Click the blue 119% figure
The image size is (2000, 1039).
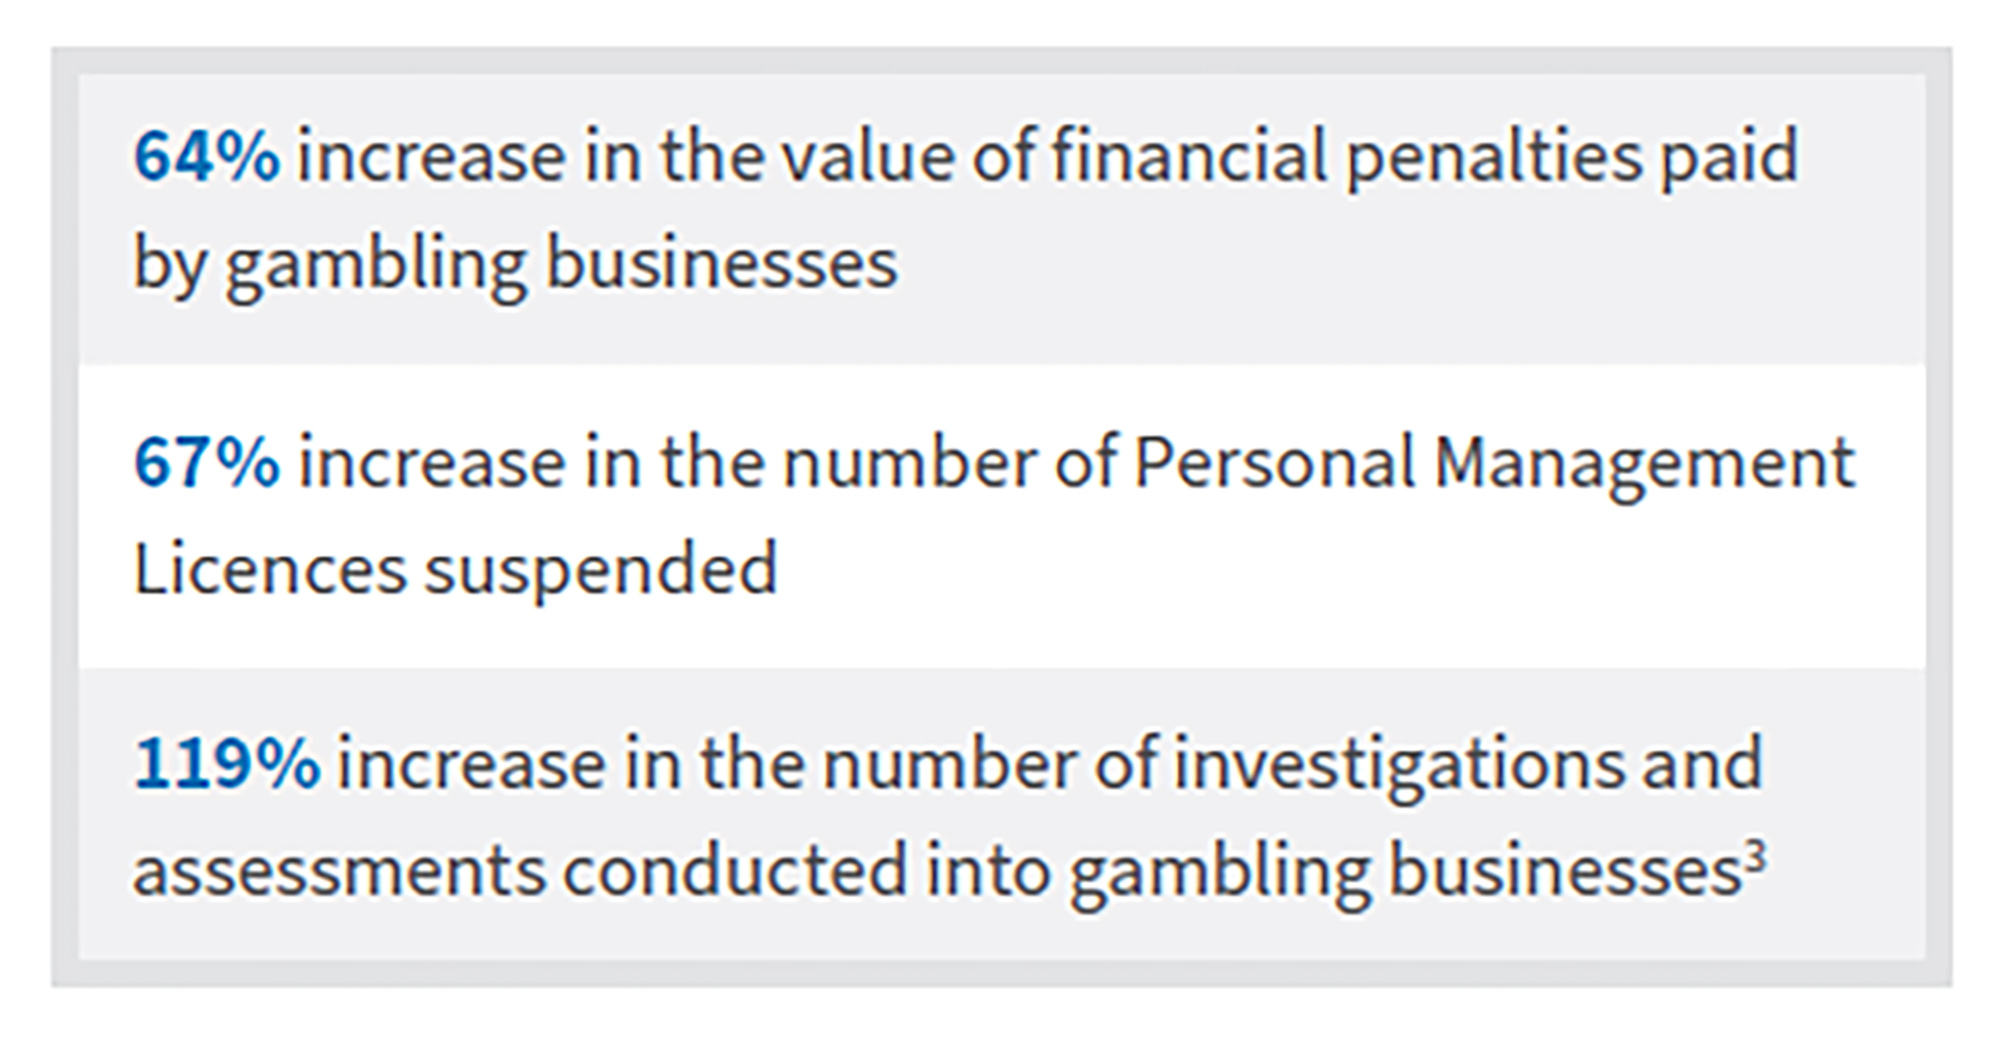226,765
